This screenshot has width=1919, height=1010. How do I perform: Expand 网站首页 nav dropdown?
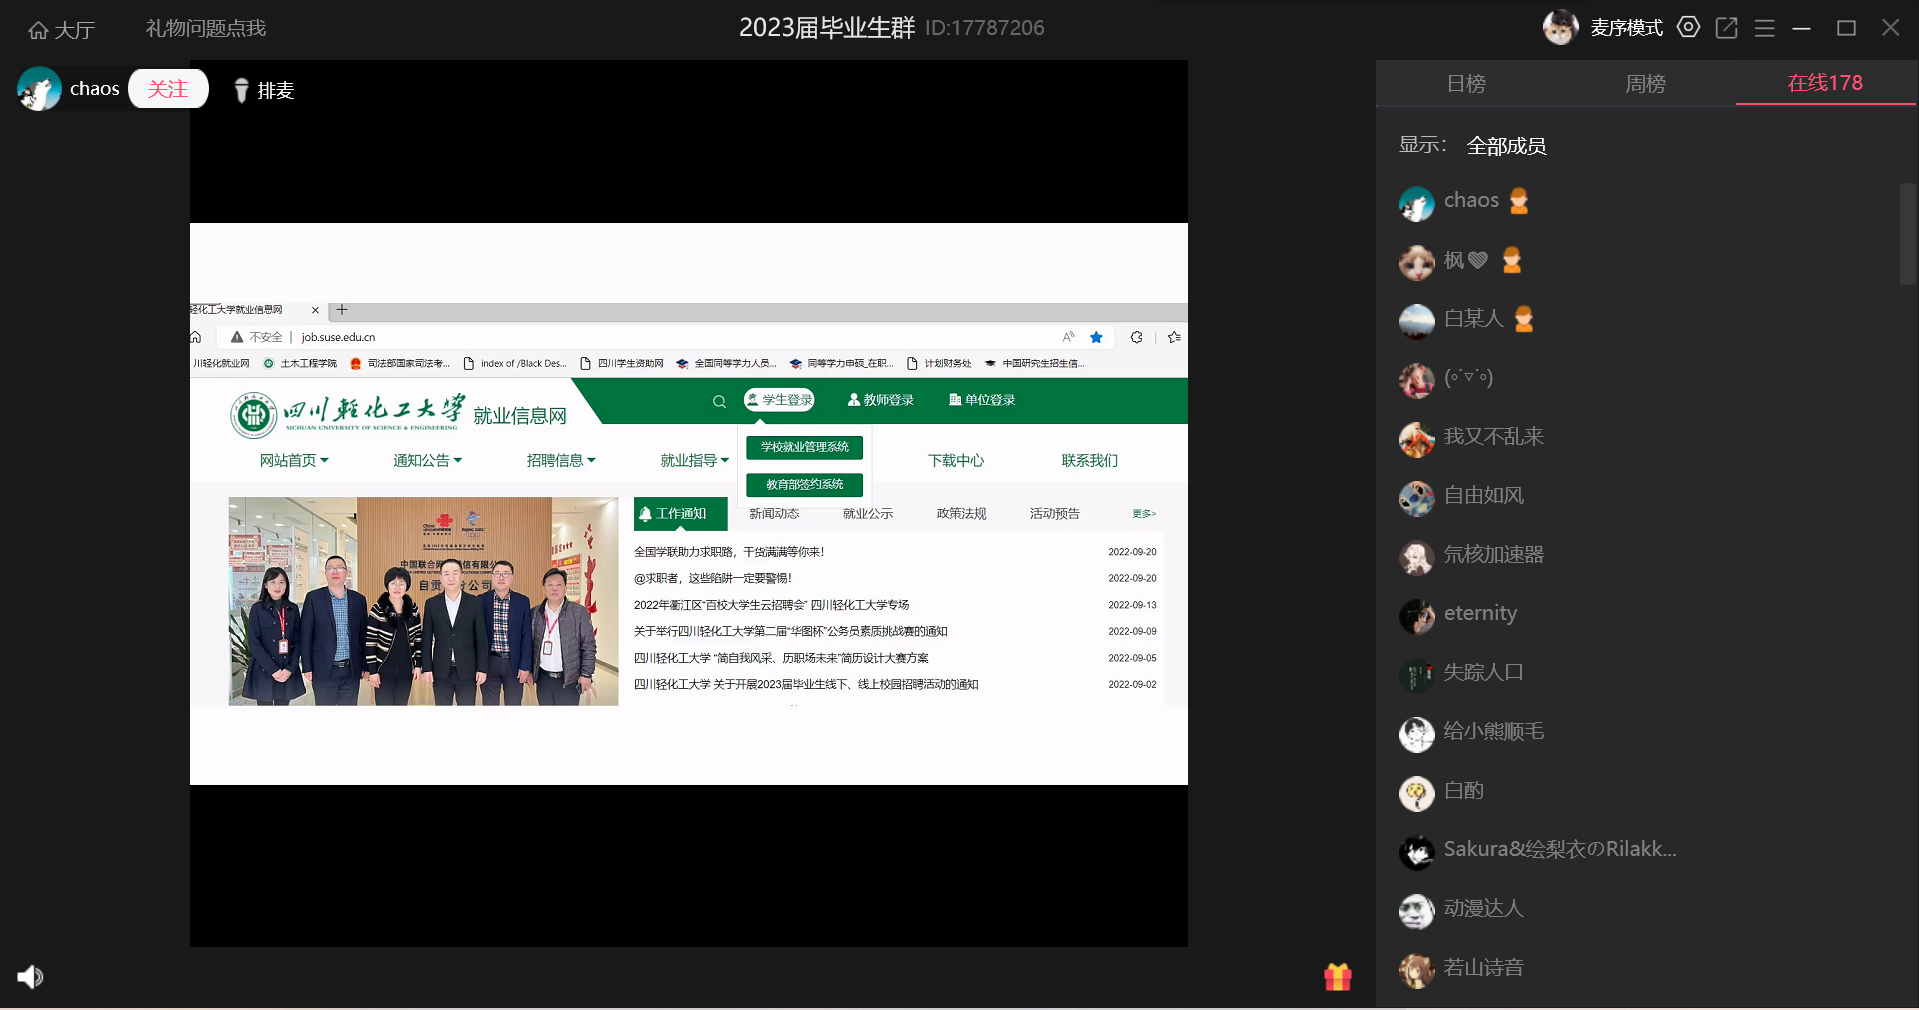(294, 460)
